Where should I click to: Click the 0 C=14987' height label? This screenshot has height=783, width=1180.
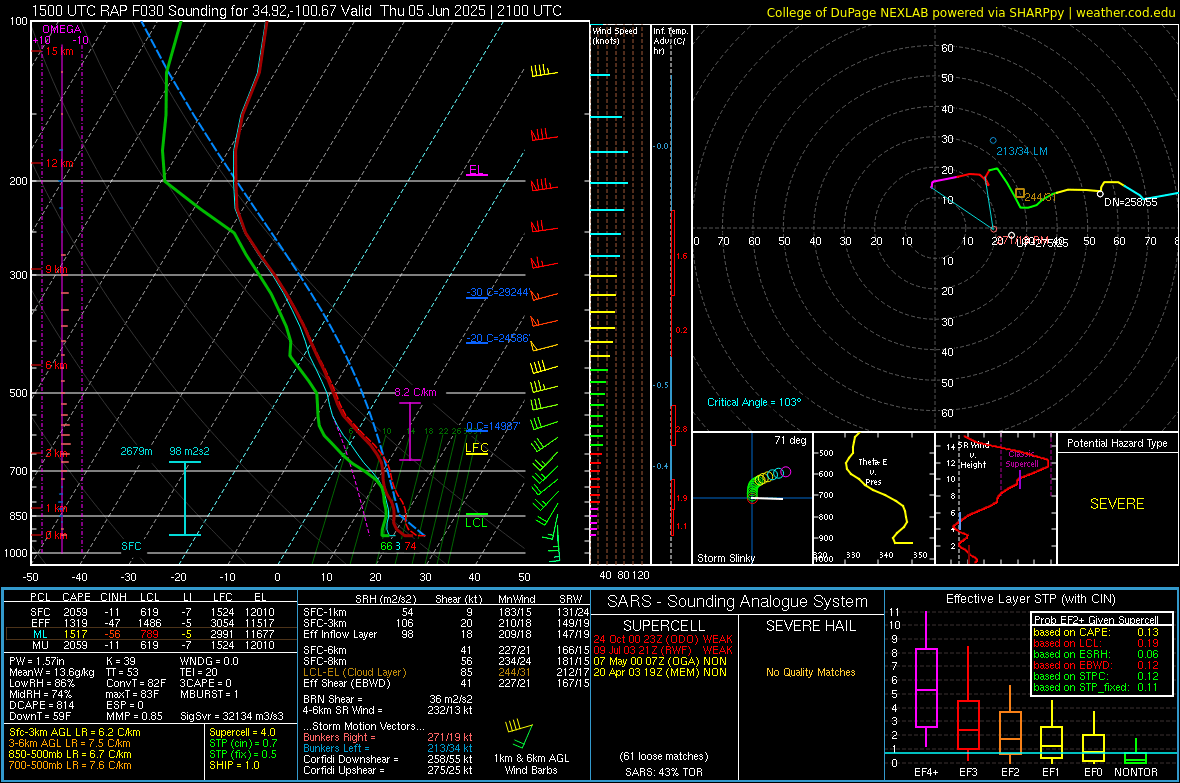pos(493,426)
